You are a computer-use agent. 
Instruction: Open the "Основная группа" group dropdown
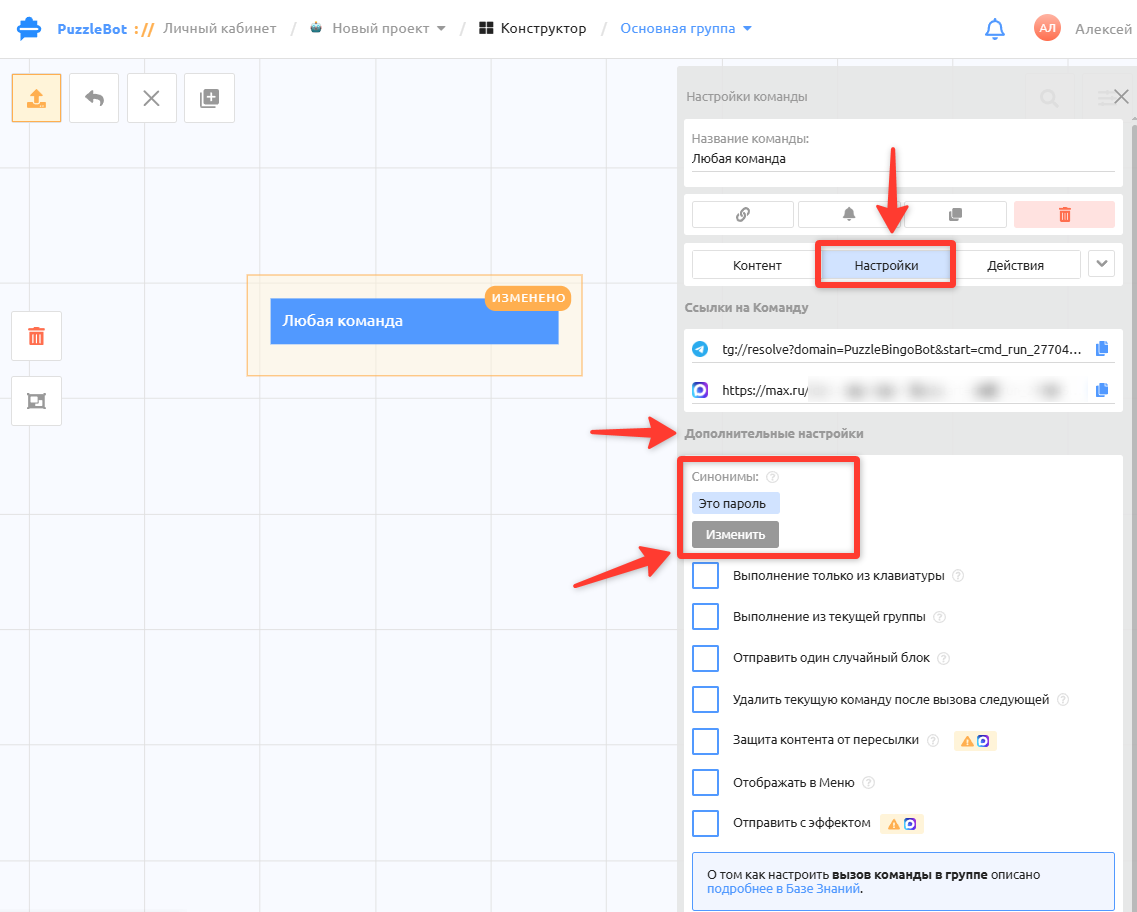point(686,28)
